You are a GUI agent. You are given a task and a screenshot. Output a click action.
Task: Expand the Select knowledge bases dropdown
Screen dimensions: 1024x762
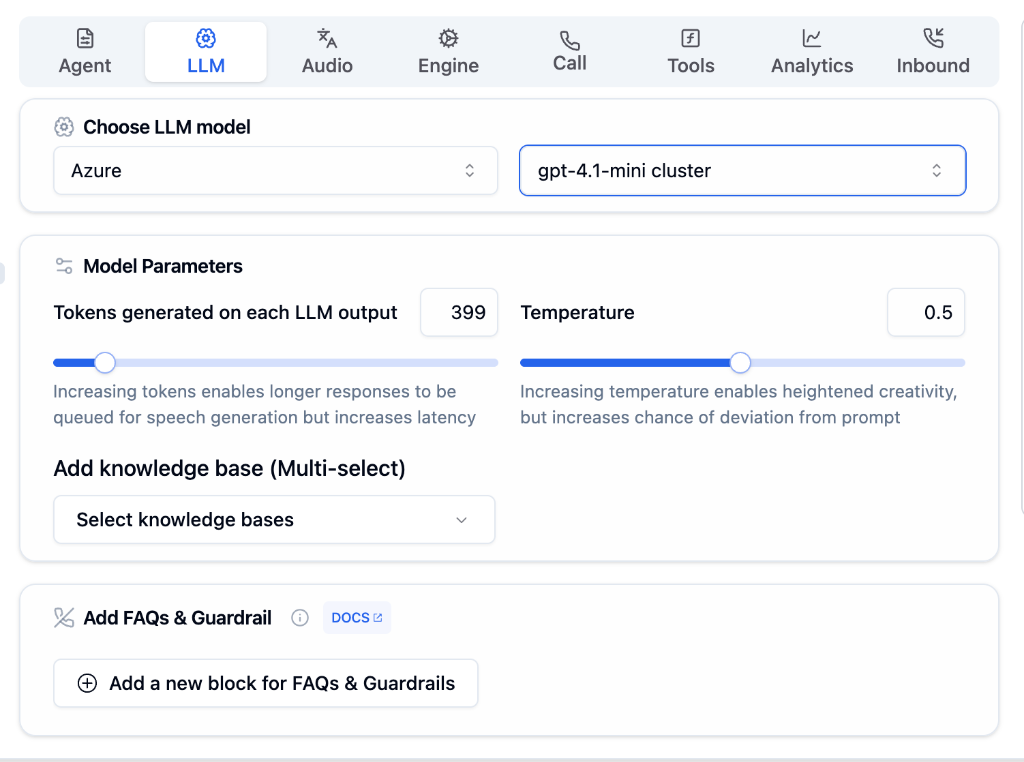(x=274, y=519)
